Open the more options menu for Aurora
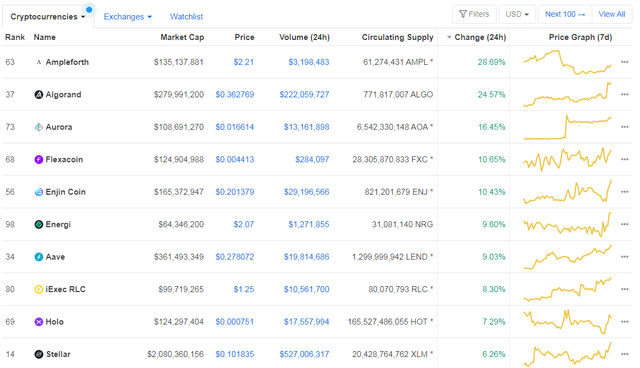 click(624, 127)
